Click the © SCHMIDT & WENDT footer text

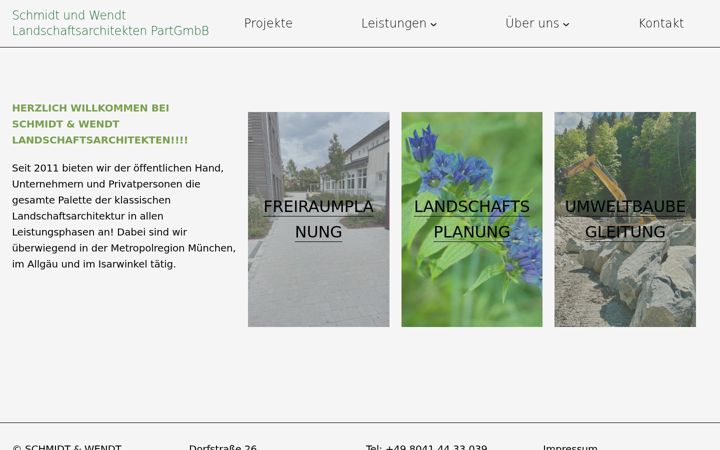click(67, 447)
